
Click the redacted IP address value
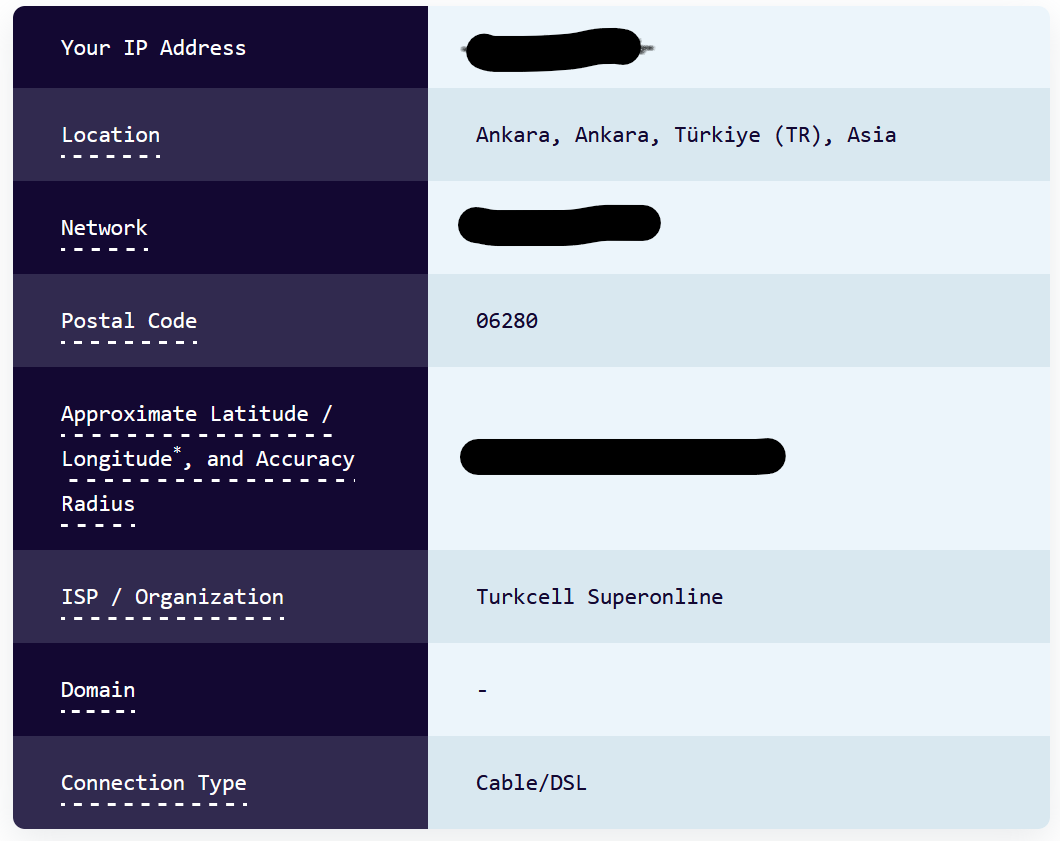[x=553, y=48]
